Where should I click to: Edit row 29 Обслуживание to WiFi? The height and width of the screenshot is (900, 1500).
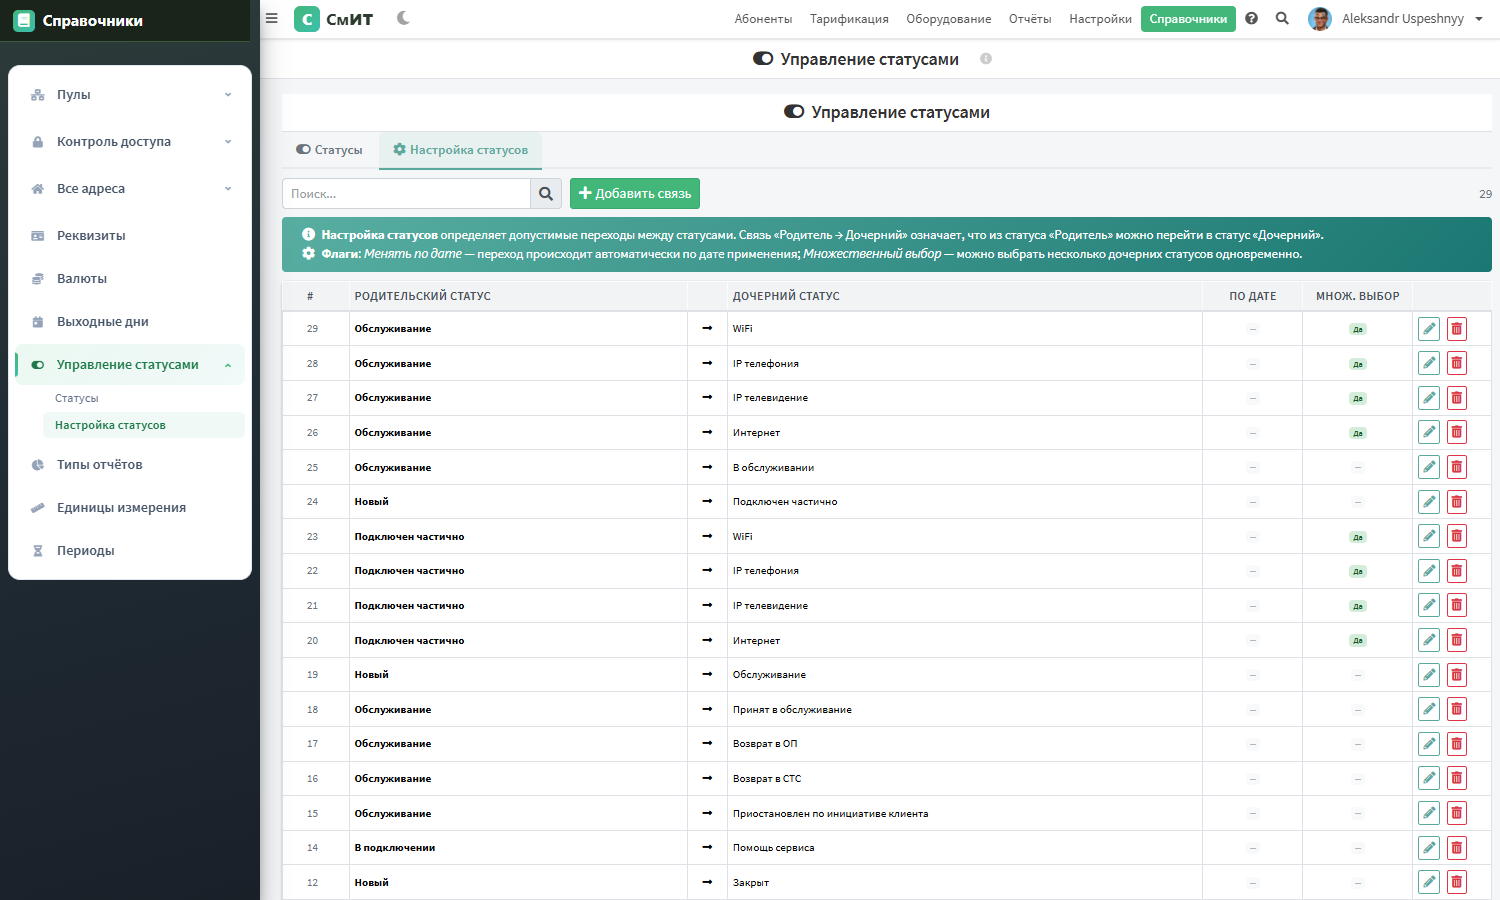1429,329
